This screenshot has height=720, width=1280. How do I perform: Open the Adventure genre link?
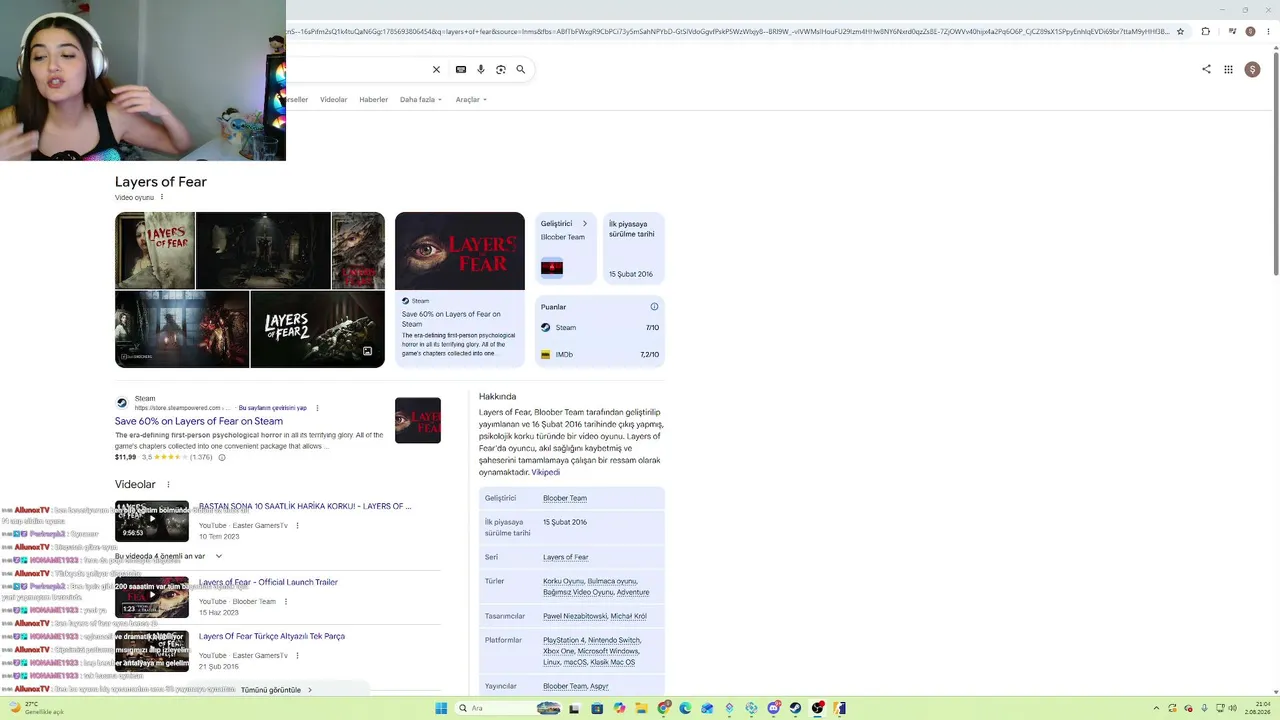(634, 592)
